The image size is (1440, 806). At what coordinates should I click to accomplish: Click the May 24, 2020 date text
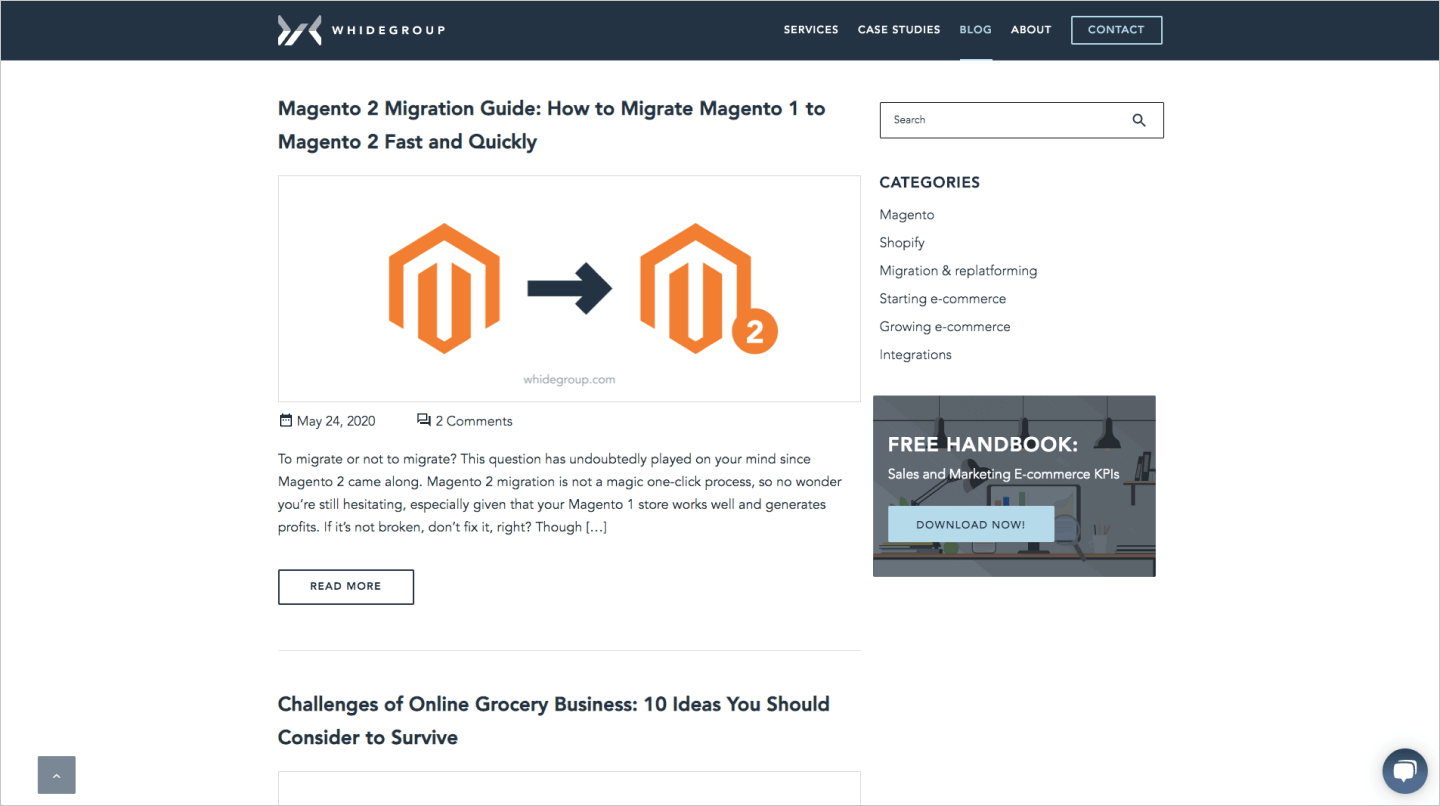coord(336,421)
